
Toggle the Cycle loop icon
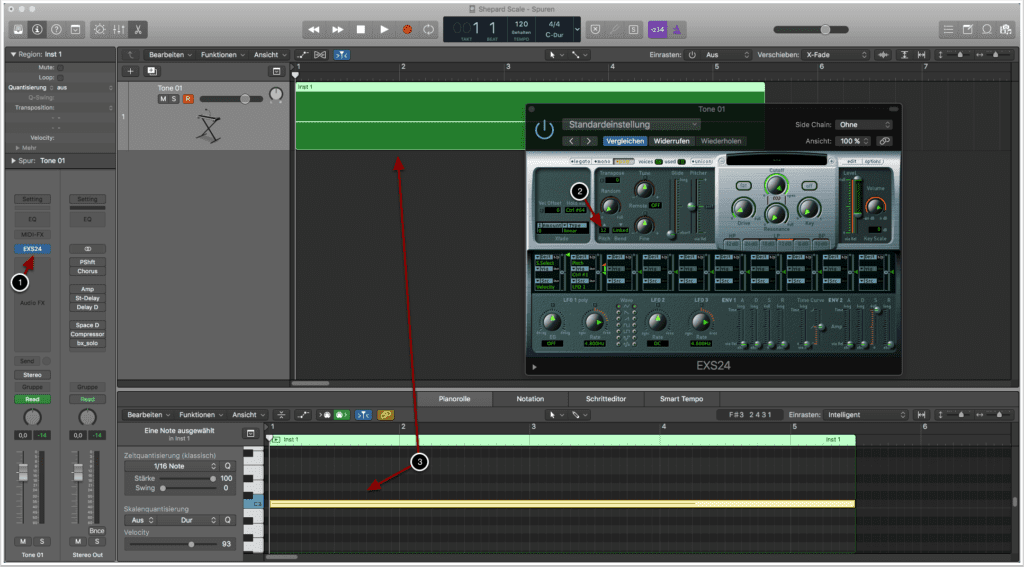pos(429,30)
